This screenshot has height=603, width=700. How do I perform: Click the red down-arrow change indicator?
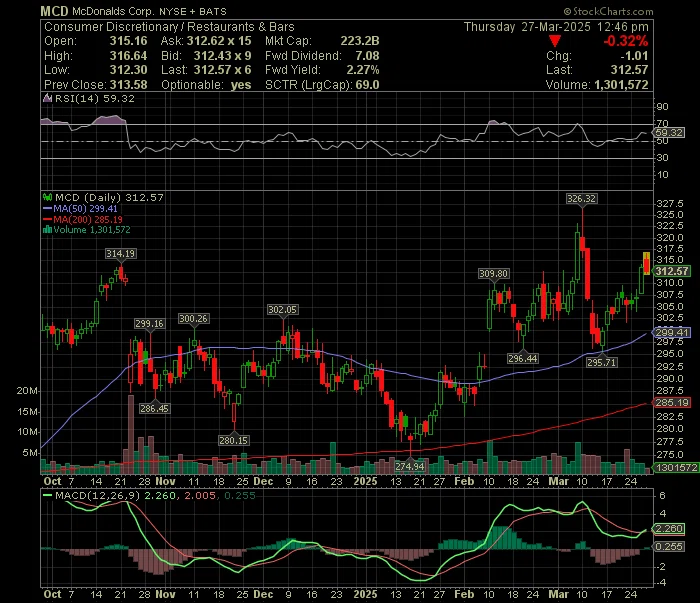pos(555,41)
